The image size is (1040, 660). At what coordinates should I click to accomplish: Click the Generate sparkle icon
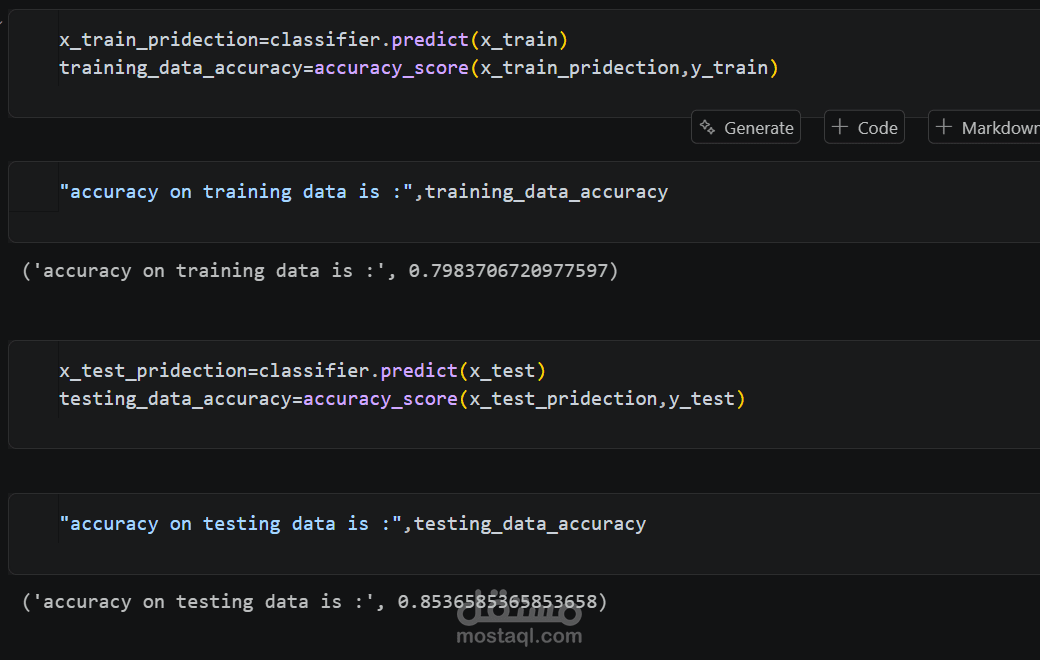(708, 127)
